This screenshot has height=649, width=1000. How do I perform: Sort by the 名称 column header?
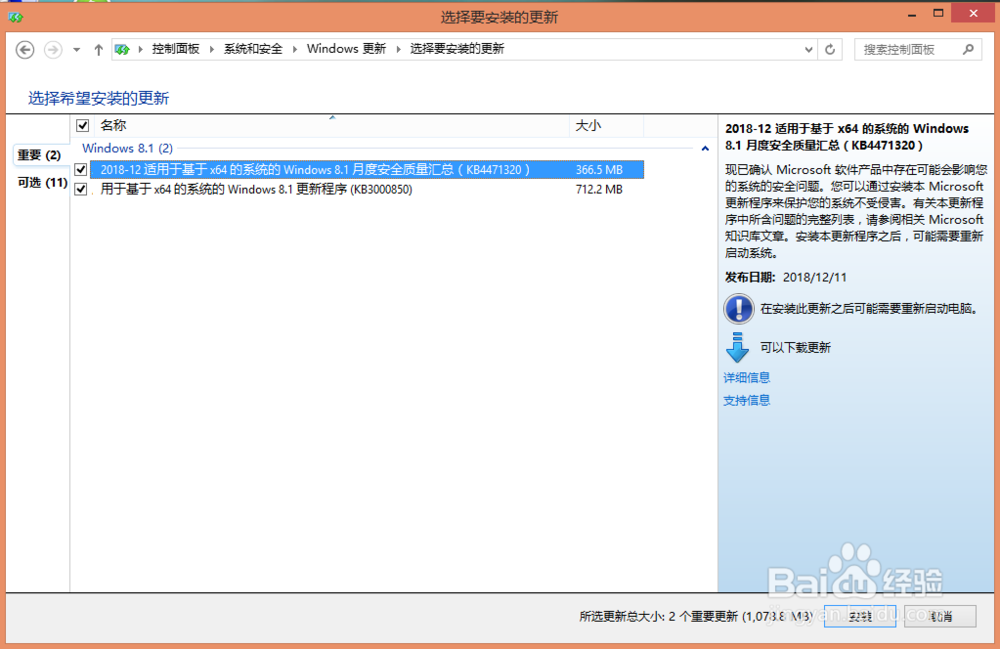(332, 126)
